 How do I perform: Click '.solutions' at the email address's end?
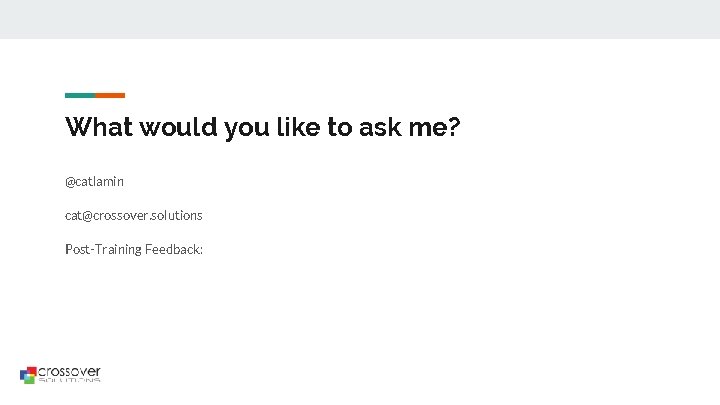176,215
